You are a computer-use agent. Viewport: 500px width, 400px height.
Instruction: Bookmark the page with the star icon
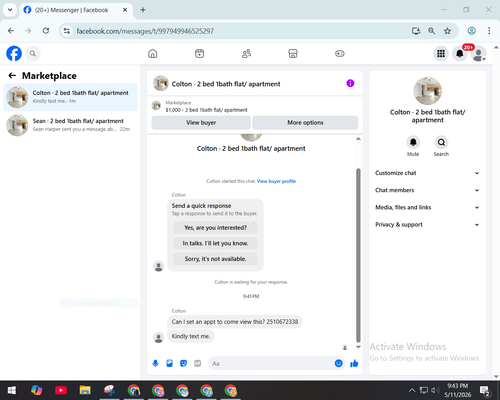pyautogui.click(x=447, y=31)
